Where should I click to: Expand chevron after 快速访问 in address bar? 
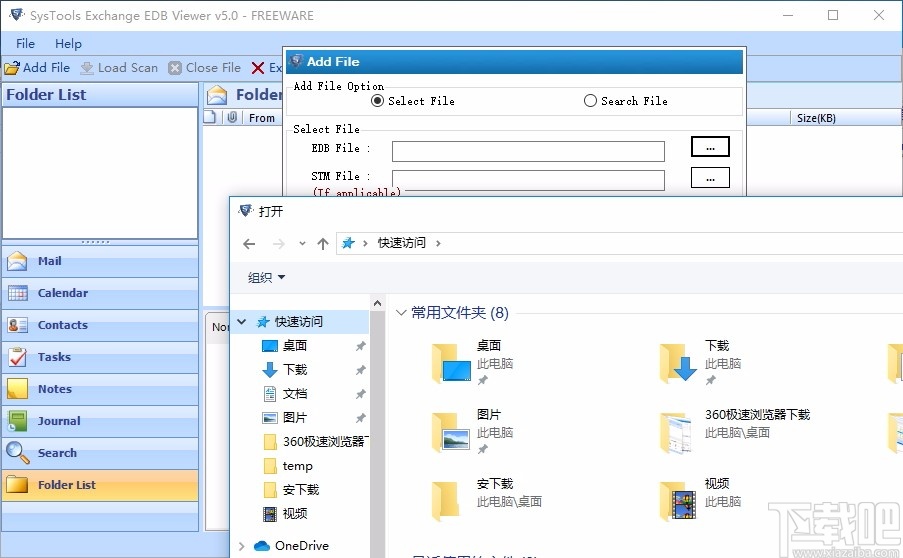(x=438, y=244)
